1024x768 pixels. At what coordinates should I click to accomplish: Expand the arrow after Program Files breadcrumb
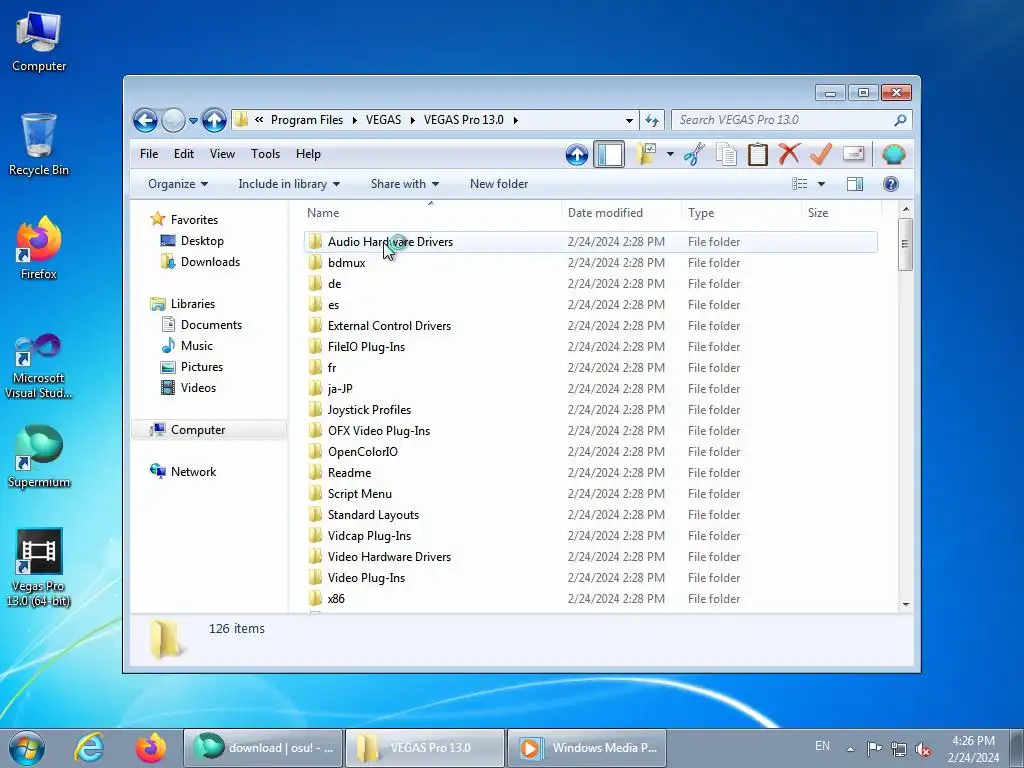tap(355, 120)
